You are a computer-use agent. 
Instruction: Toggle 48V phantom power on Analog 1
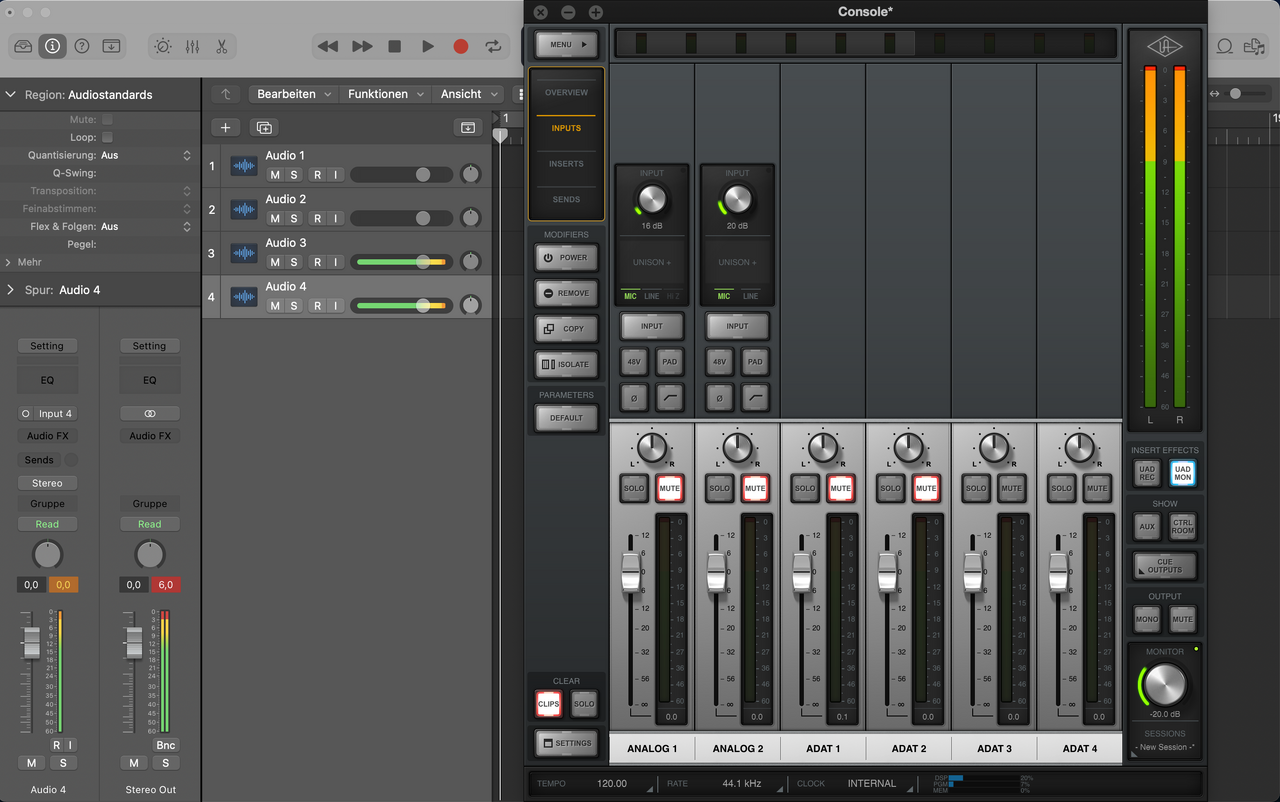(633, 362)
